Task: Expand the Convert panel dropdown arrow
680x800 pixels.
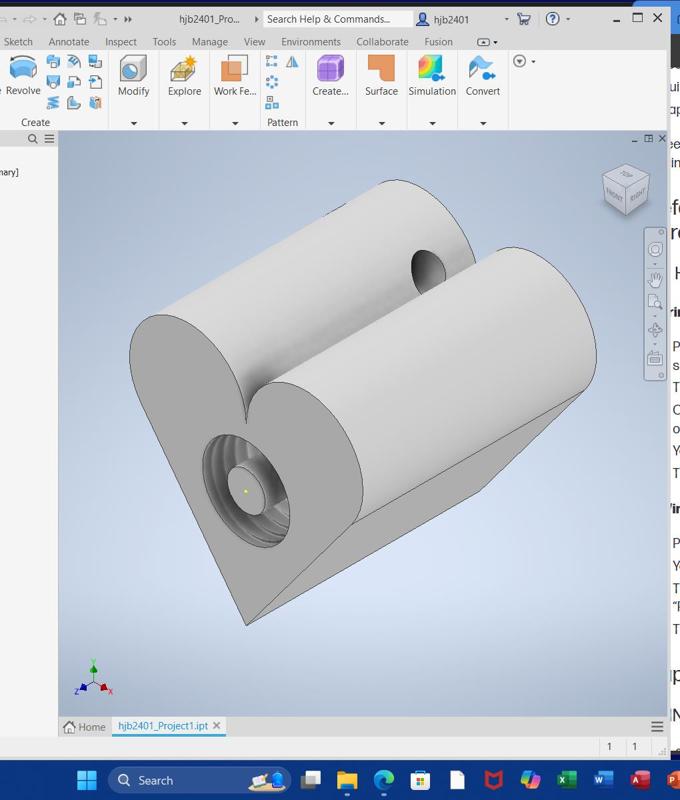Action: point(483,123)
